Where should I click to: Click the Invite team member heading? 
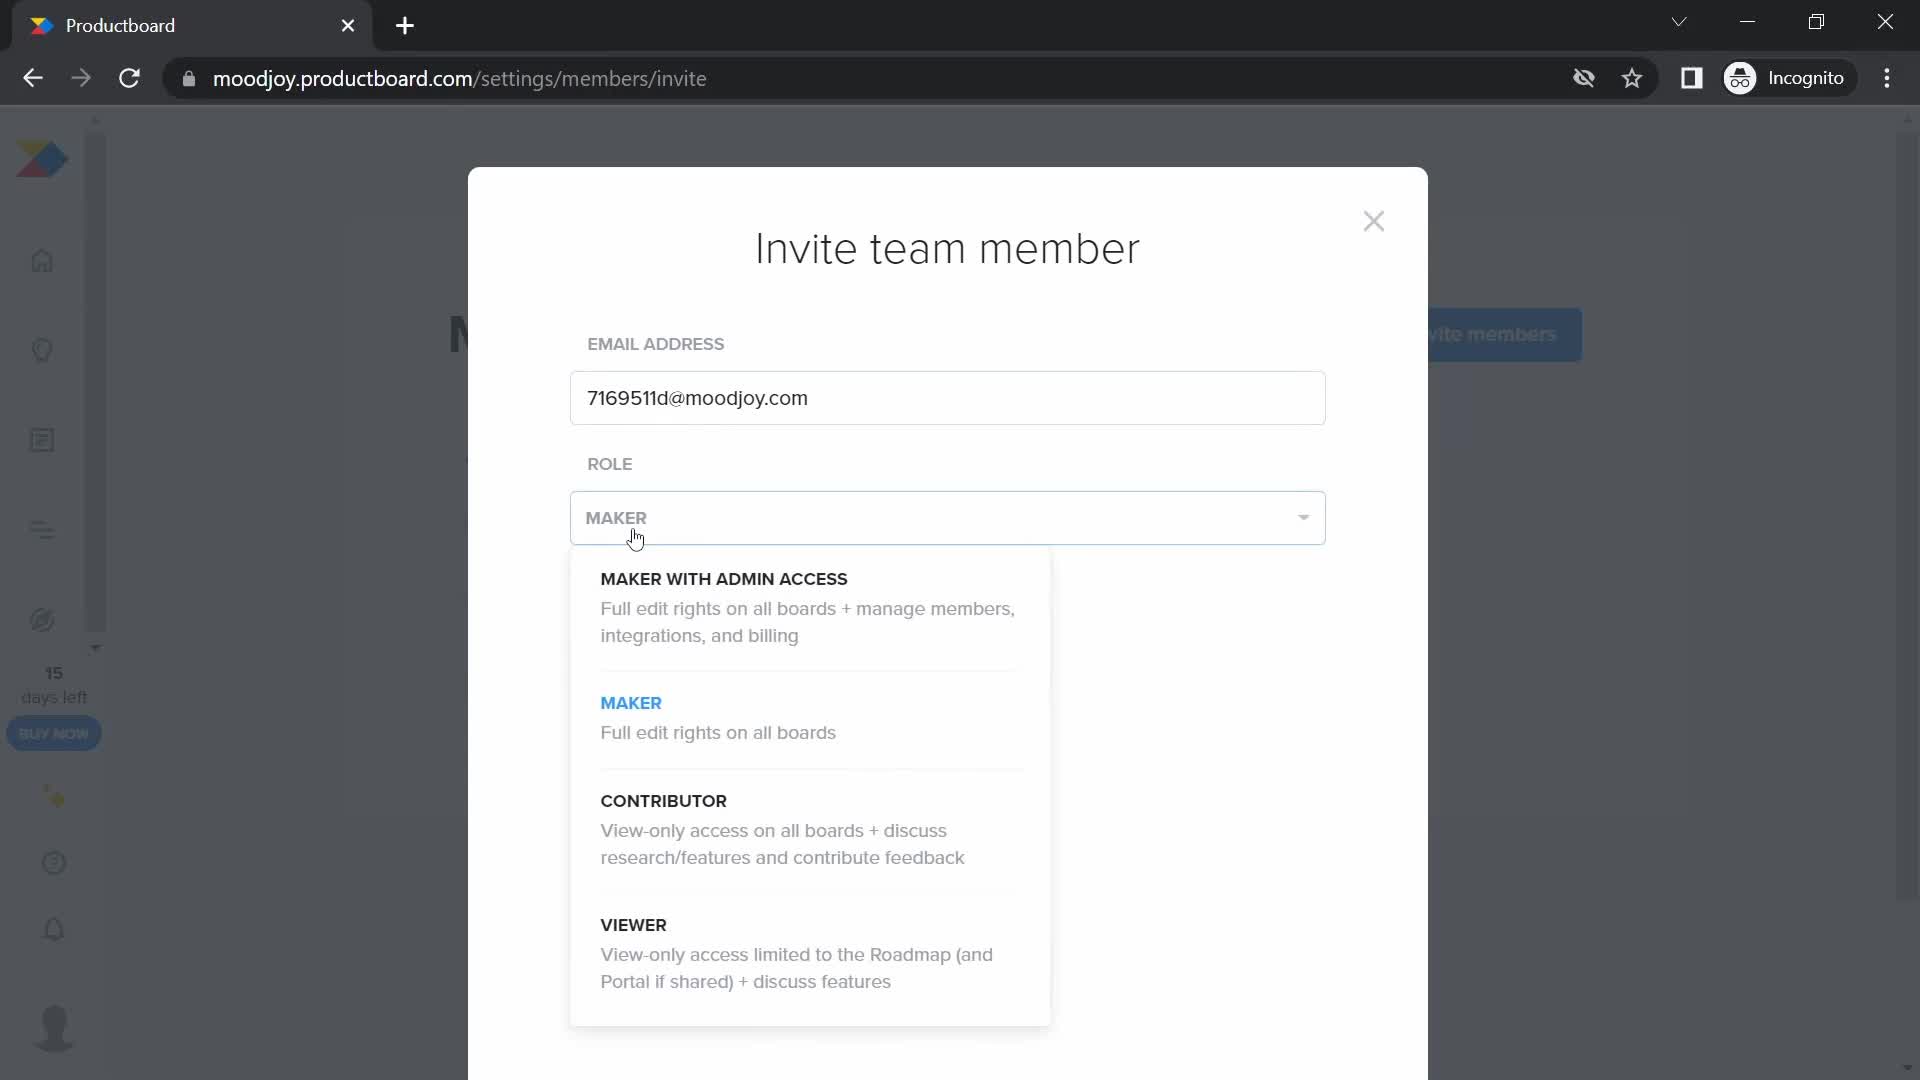click(947, 249)
